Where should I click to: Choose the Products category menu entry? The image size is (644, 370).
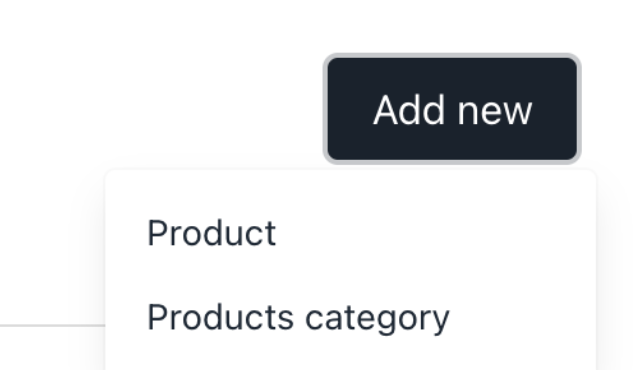[x=350, y=317]
